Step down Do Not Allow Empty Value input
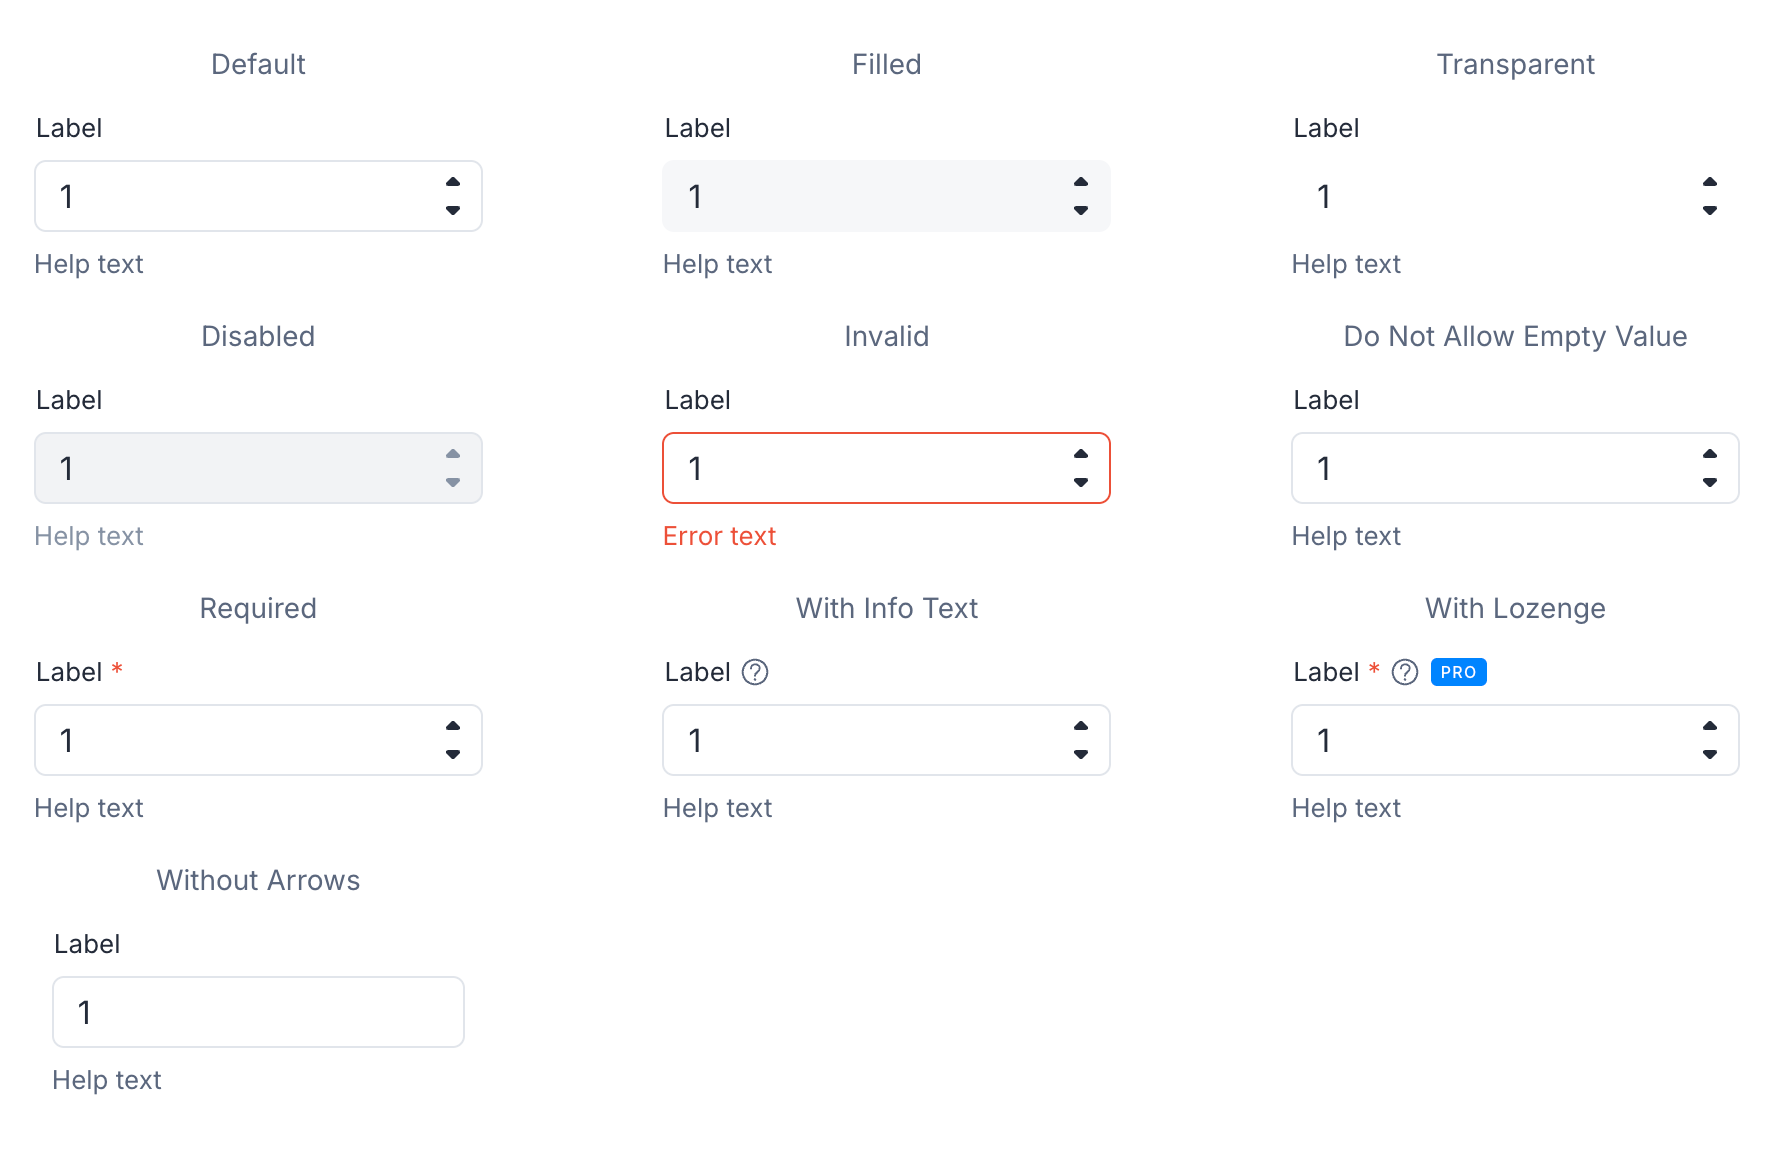The width and height of the screenshot is (1778, 1154). click(x=1710, y=482)
